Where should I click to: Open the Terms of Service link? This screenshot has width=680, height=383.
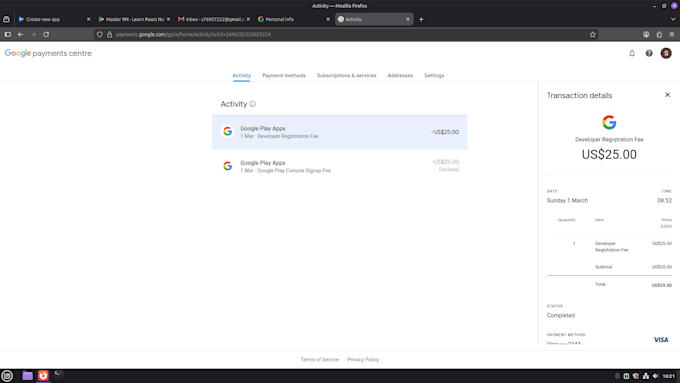[x=320, y=360]
